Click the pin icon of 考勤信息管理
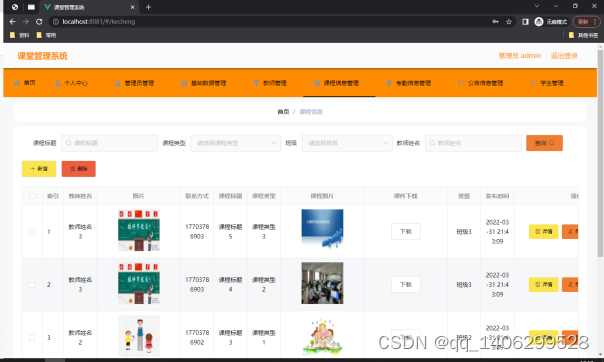 [389, 83]
